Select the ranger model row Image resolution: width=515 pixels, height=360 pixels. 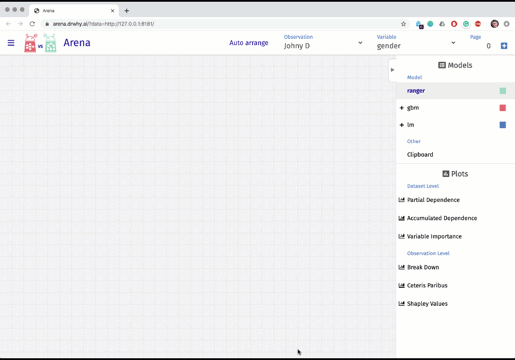pyautogui.click(x=455, y=91)
